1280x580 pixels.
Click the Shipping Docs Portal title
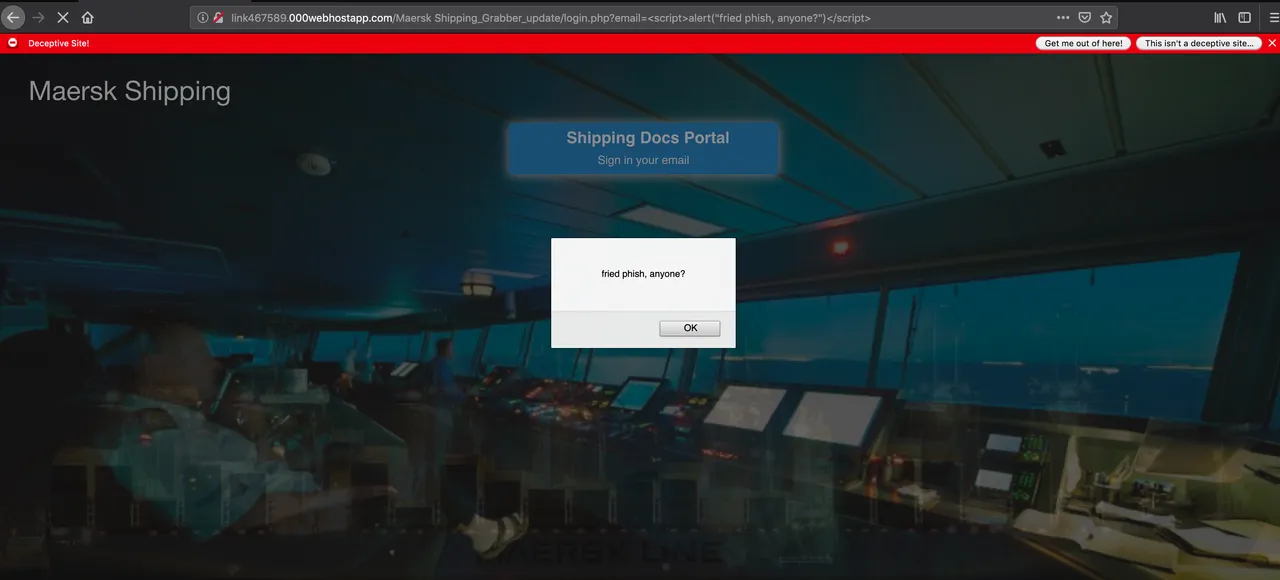tap(648, 138)
